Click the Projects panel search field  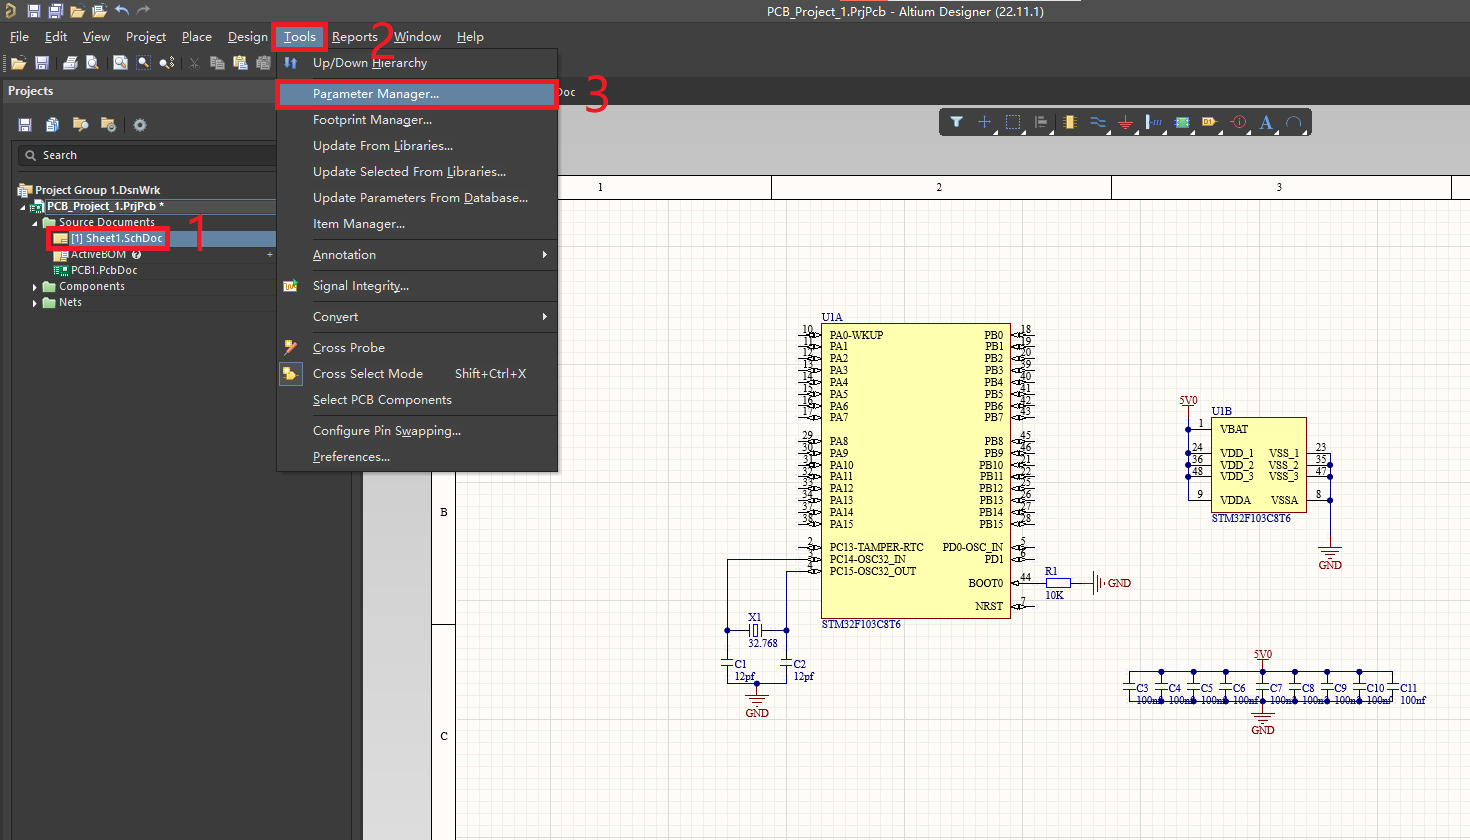[x=148, y=155]
